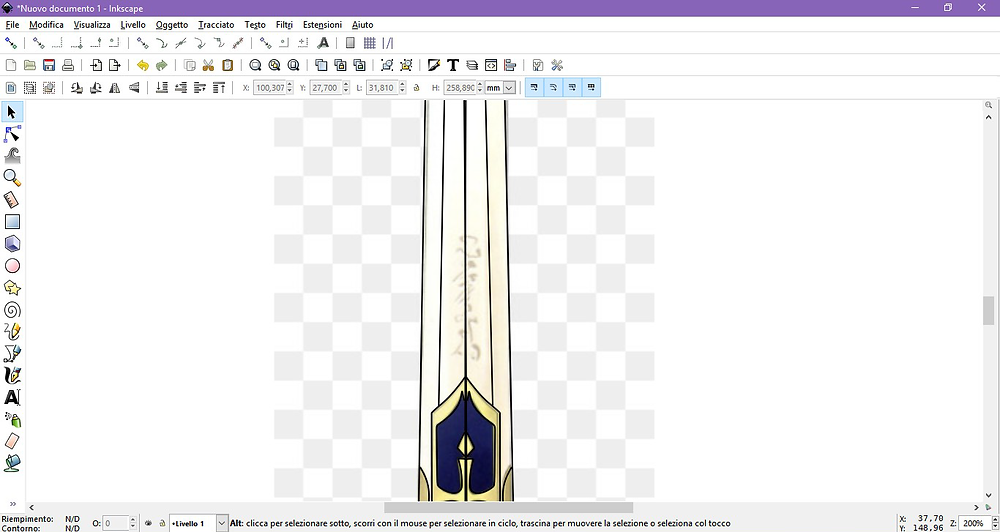Export the document
This screenshot has width=1000, height=532.
coord(114,65)
